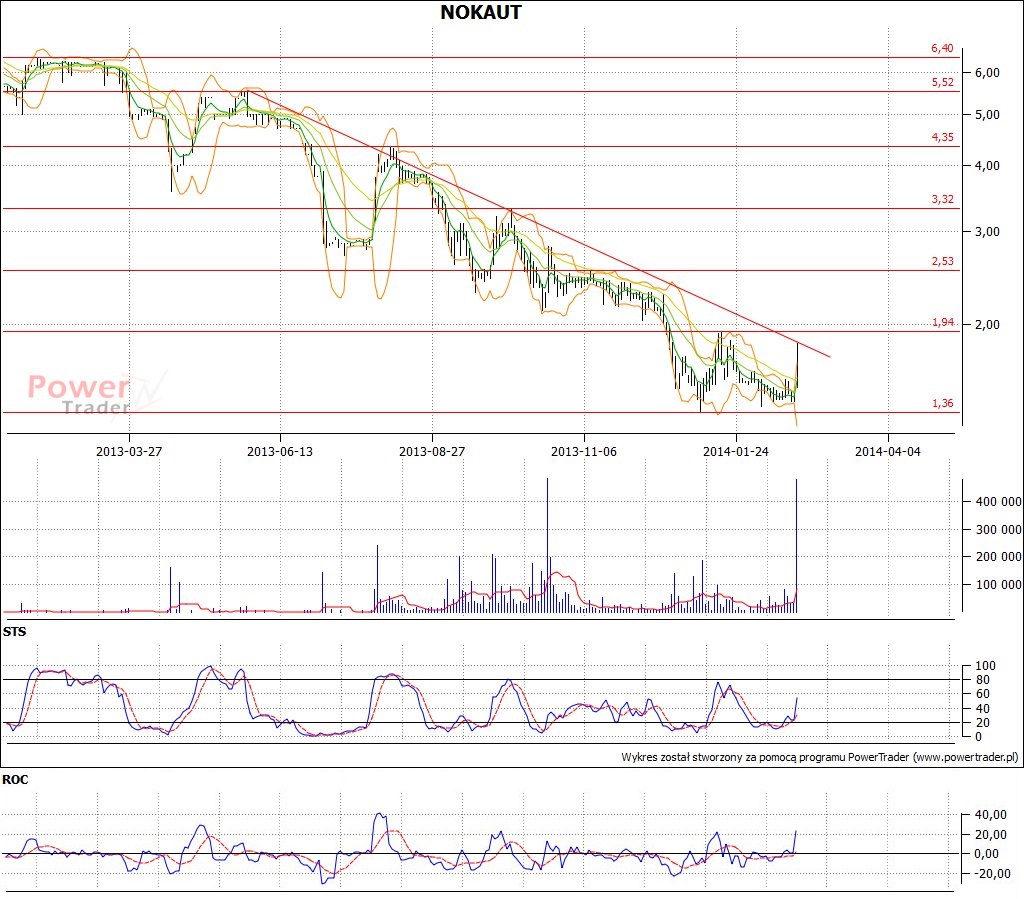Screen dimensions: 1024x899
Task: Click the 4,00 price axis tick
Action: tap(987, 165)
